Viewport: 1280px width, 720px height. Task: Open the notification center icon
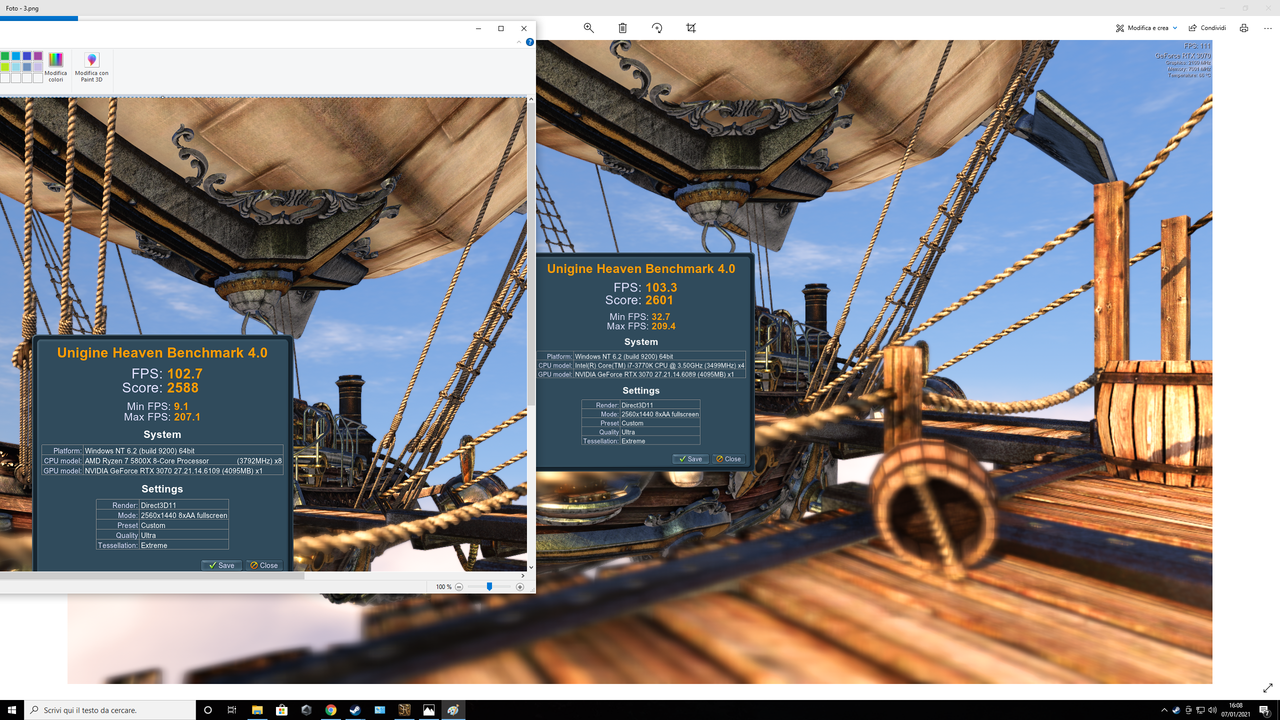(1266, 710)
